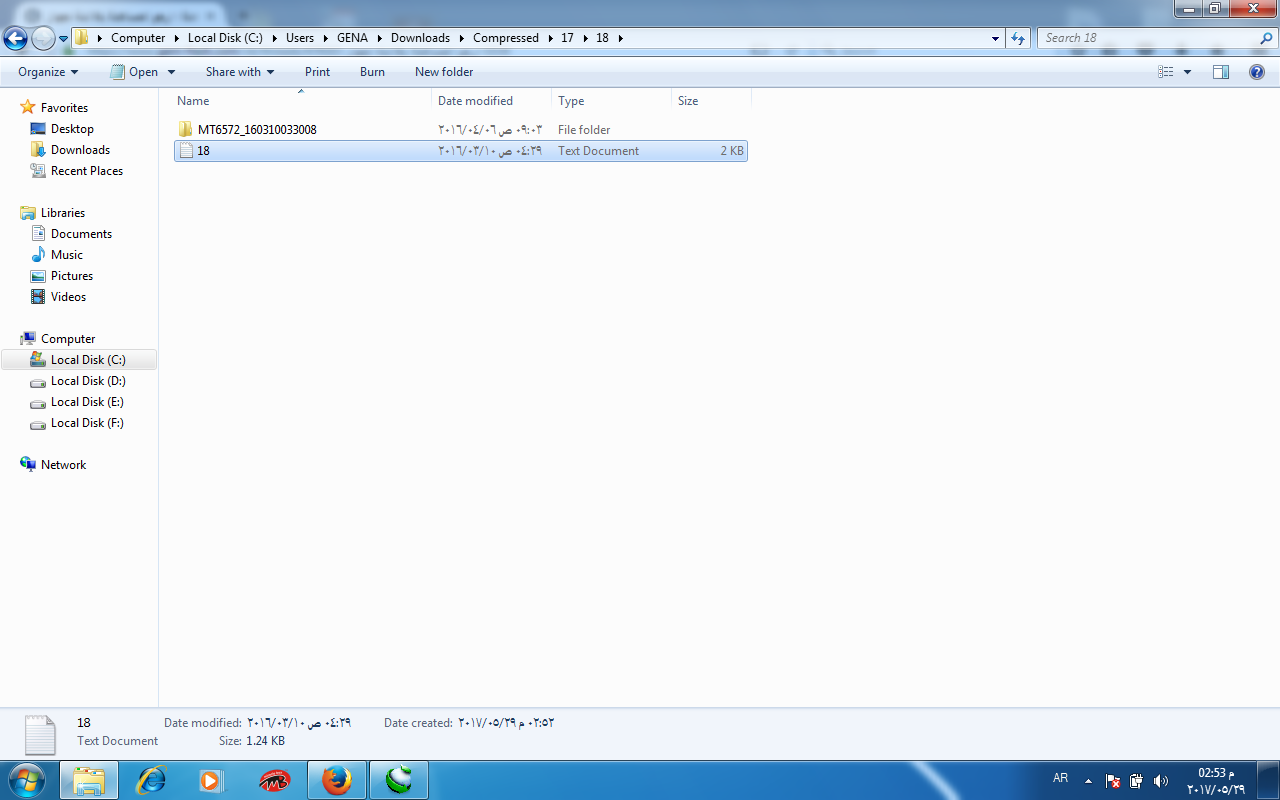1280x800 pixels.
Task: Click the Forward arrow navigation button
Action: pos(43,39)
